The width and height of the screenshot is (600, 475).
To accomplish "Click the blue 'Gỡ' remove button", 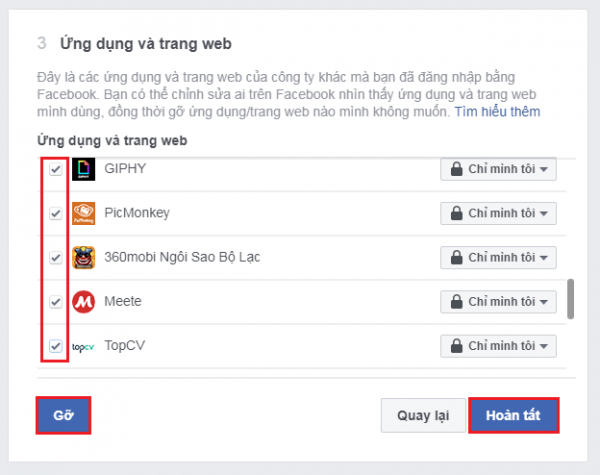I will click(x=64, y=415).
